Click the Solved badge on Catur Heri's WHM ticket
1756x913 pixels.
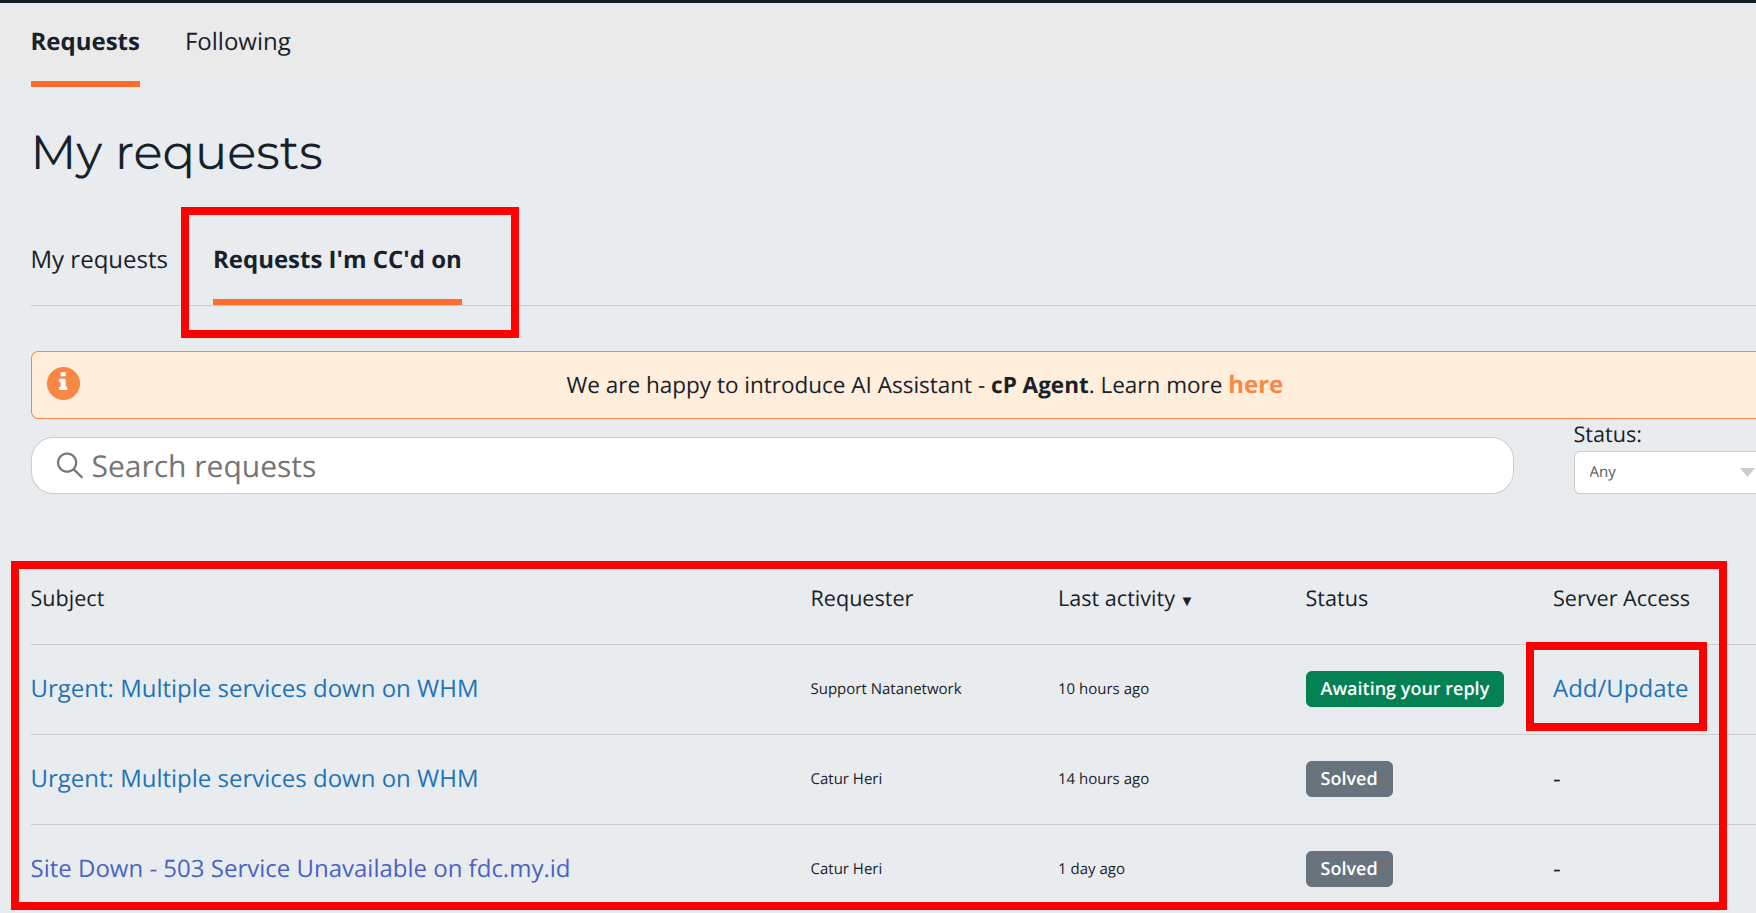point(1348,778)
